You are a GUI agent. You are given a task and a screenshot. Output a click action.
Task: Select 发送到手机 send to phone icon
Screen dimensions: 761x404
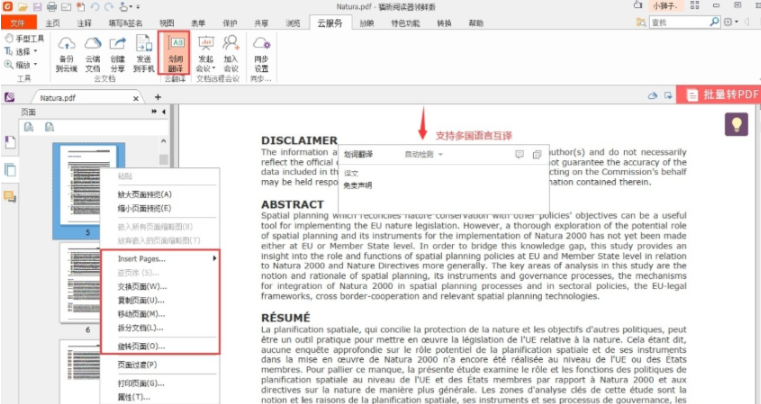tap(144, 53)
